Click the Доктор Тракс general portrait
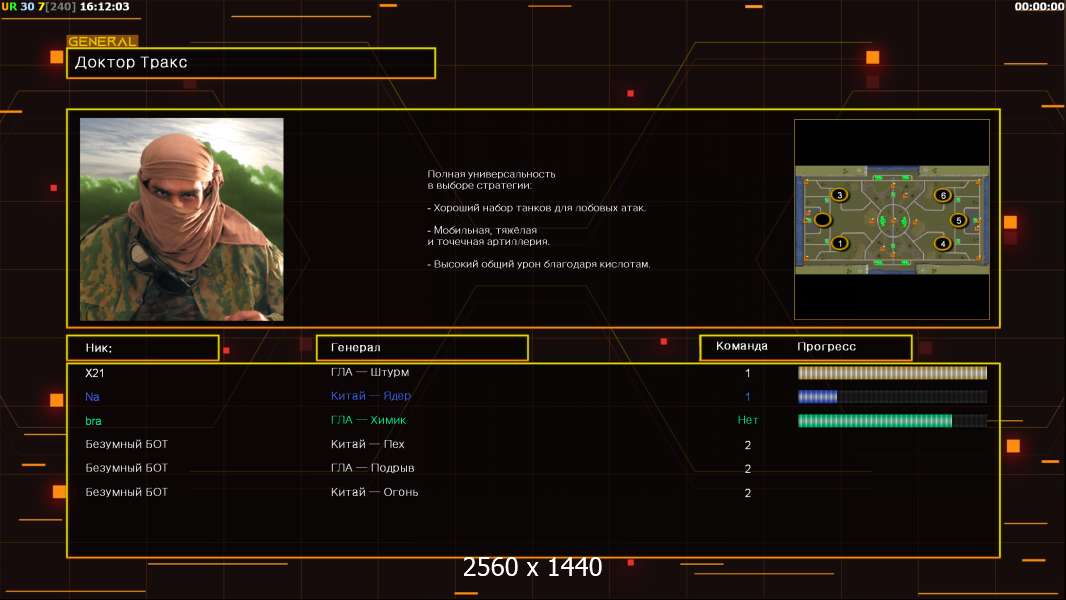This screenshot has width=1066, height=600. 182,219
